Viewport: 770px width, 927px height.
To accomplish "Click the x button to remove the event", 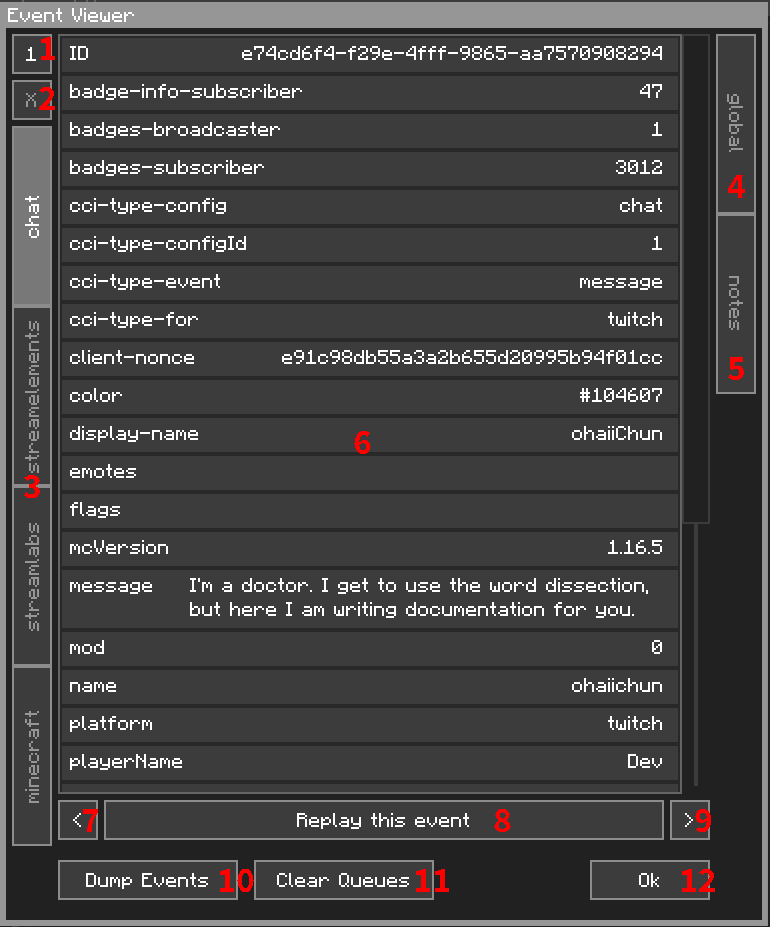I will coord(31,100).
